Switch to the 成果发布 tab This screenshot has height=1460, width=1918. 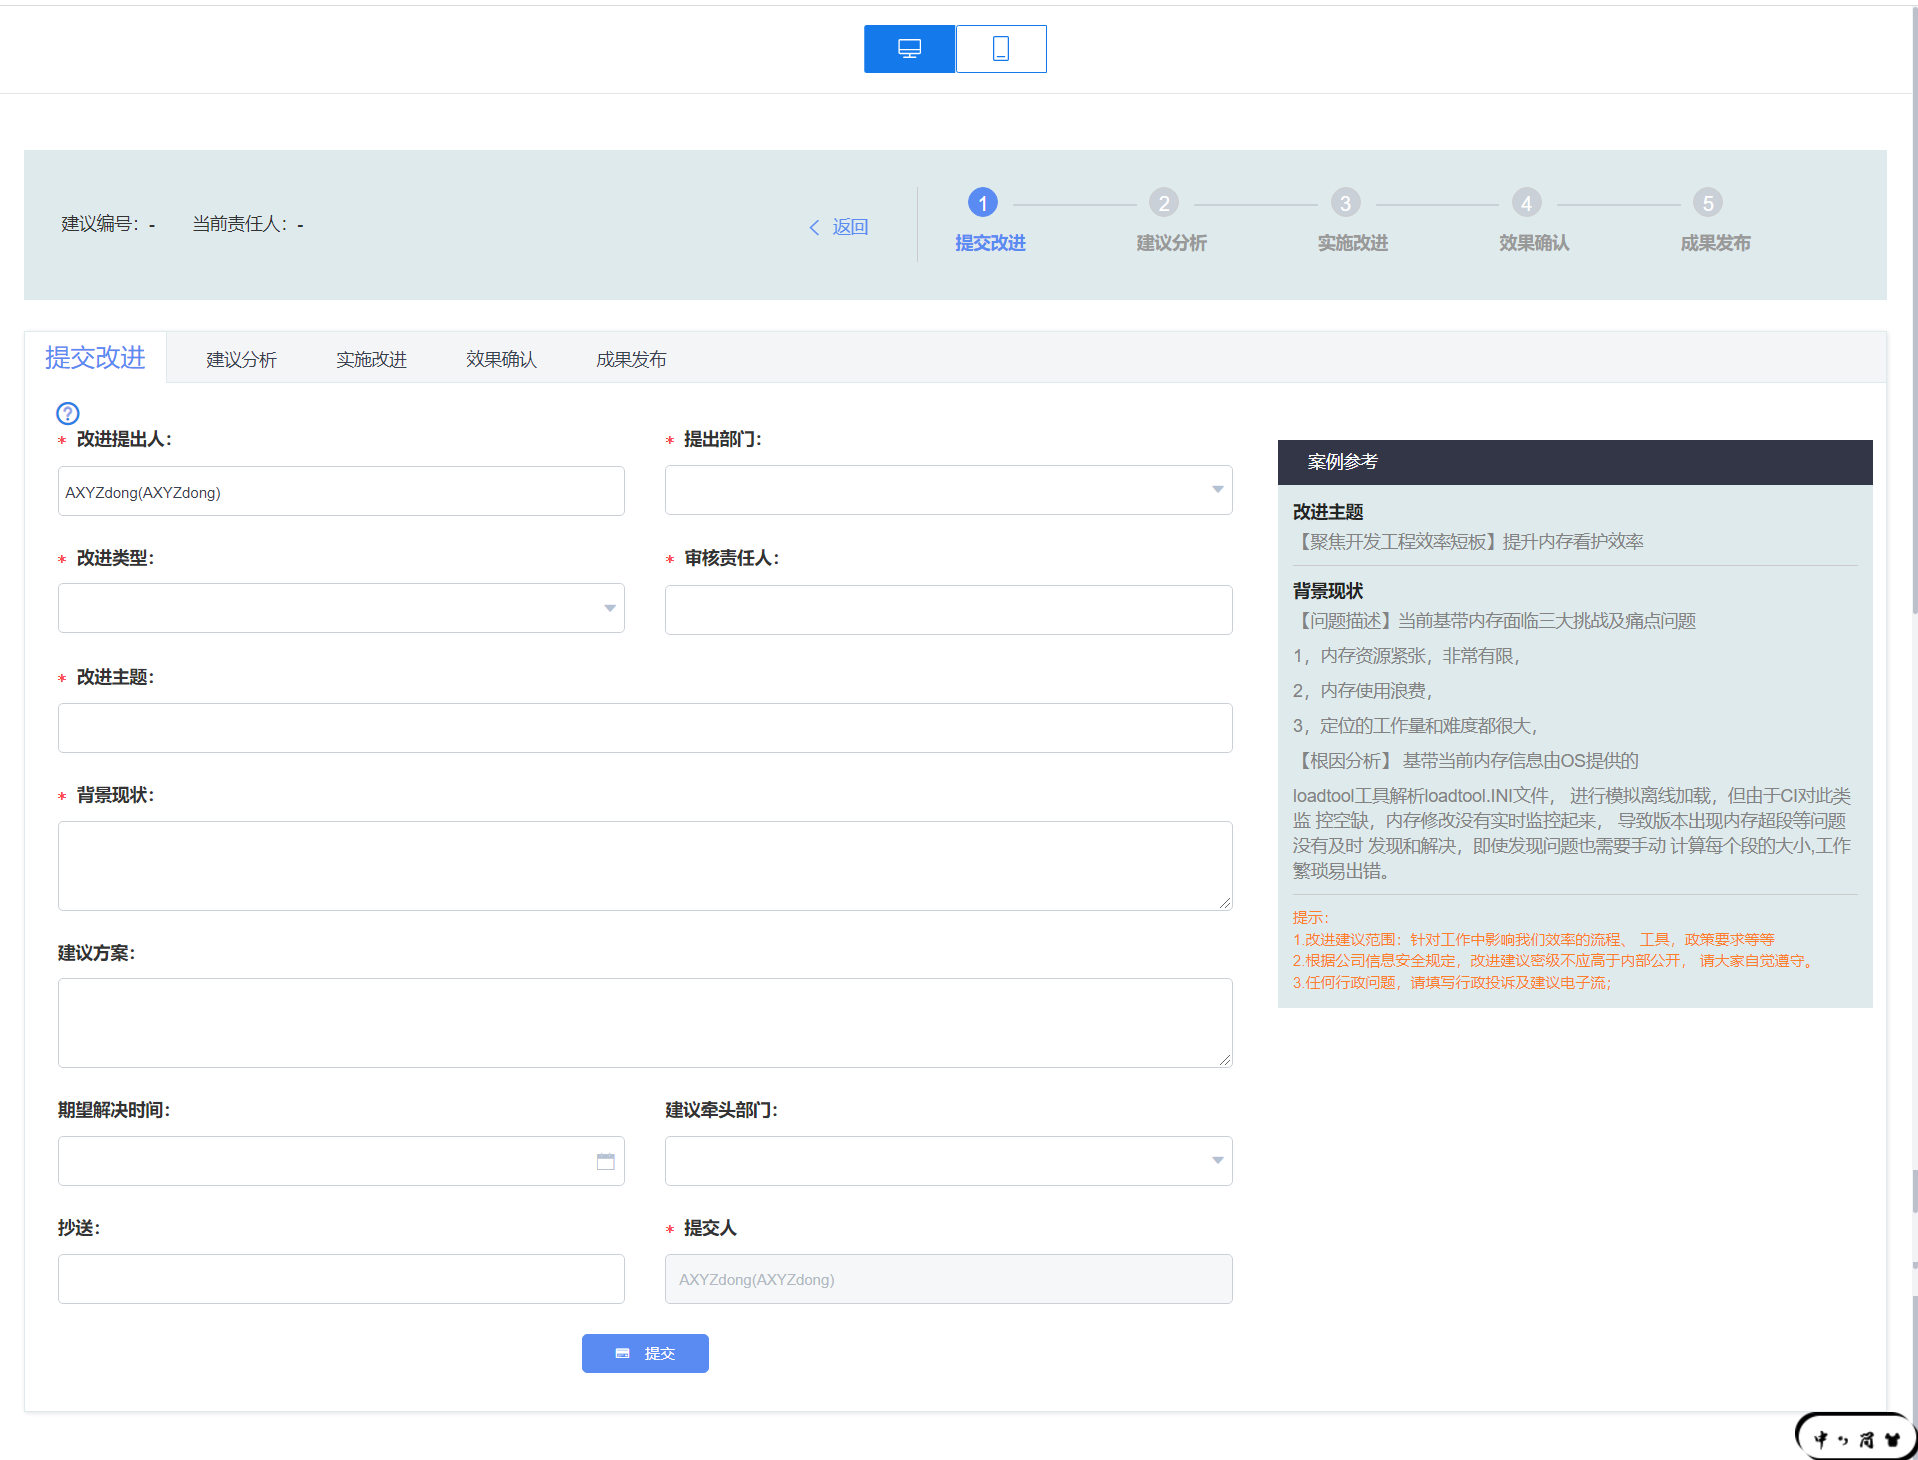tap(631, 359)
